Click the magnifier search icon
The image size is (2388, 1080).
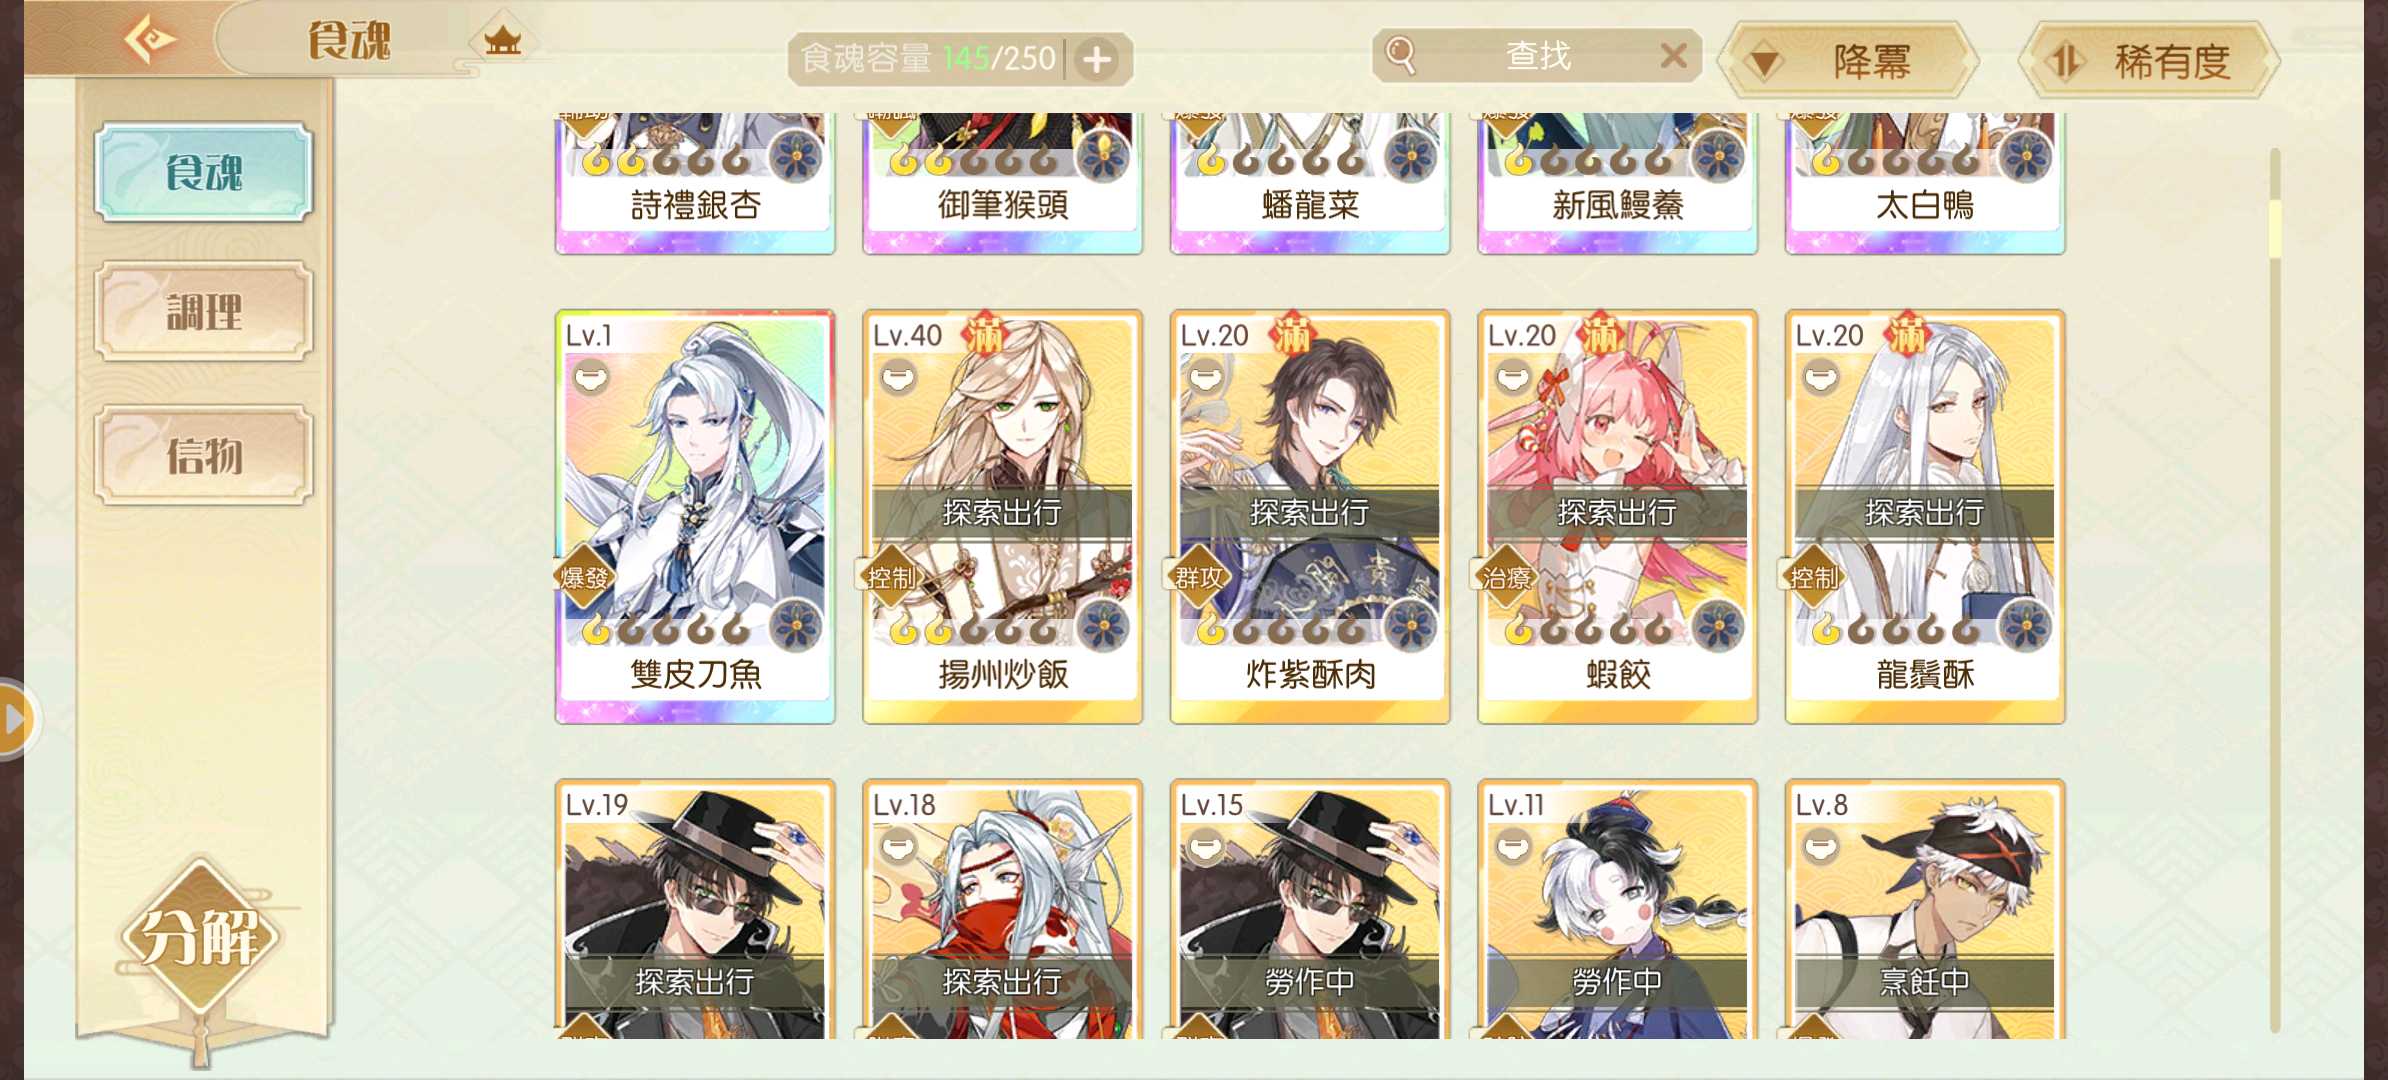[x=1401, y=55]
